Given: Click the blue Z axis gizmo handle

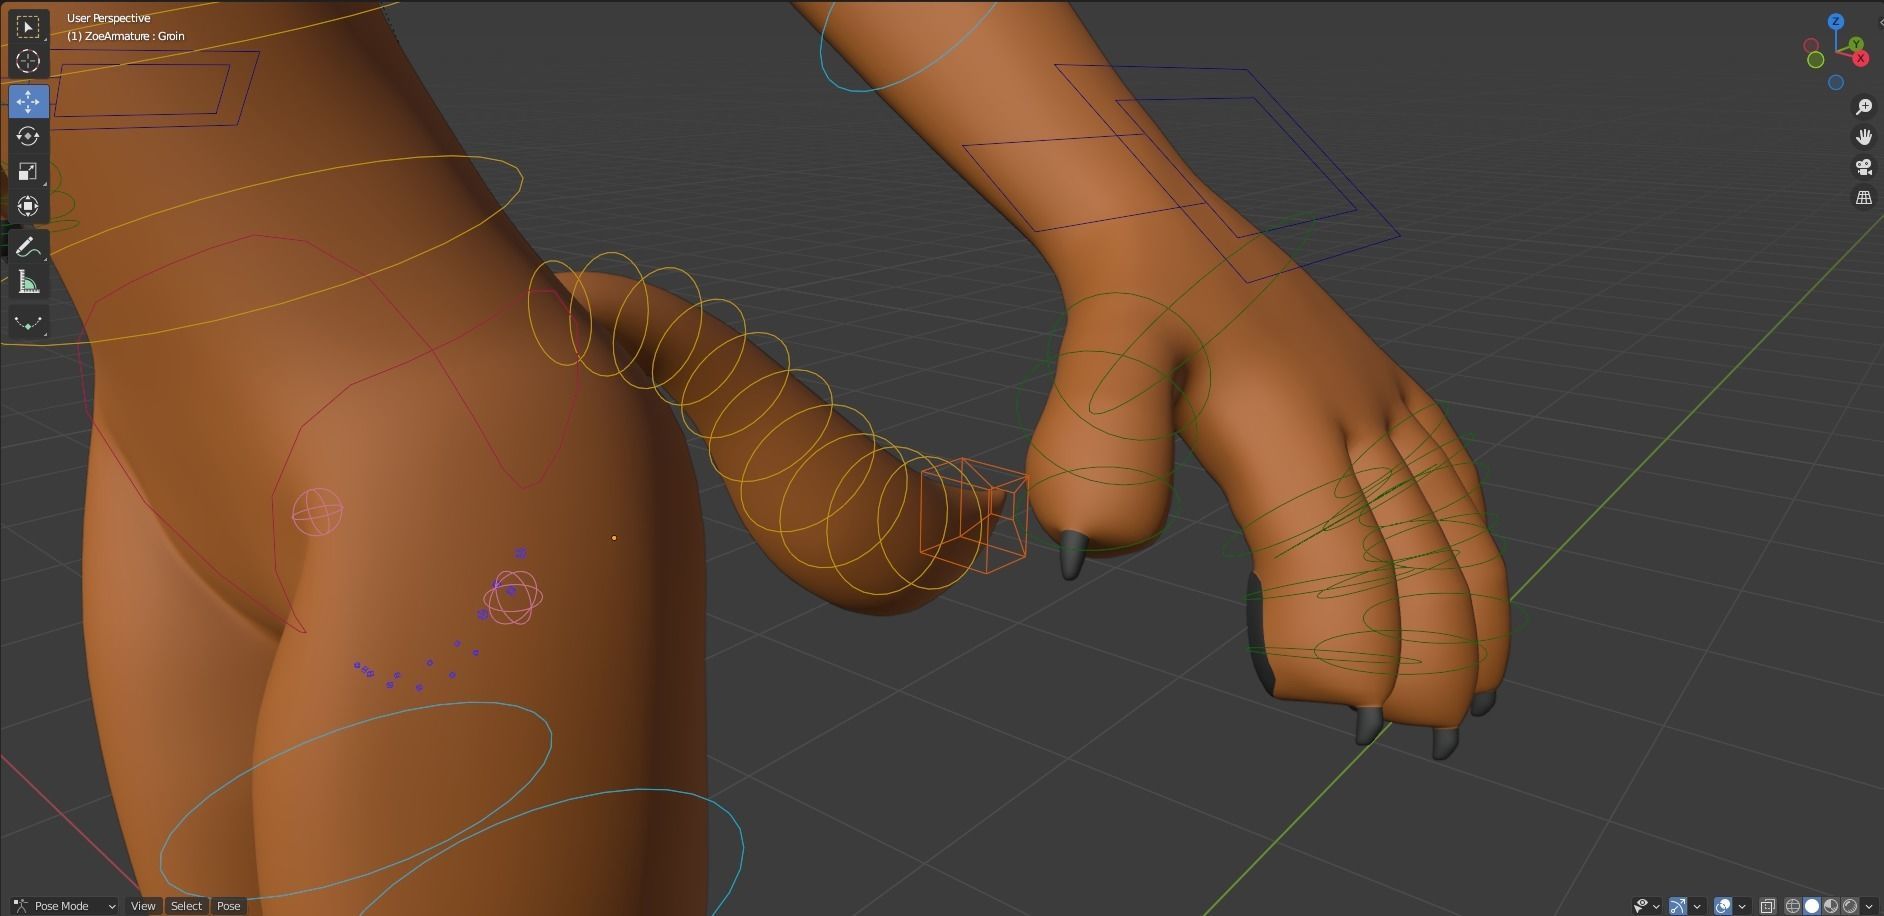Looking at the screenshot, I should 1836,21.
